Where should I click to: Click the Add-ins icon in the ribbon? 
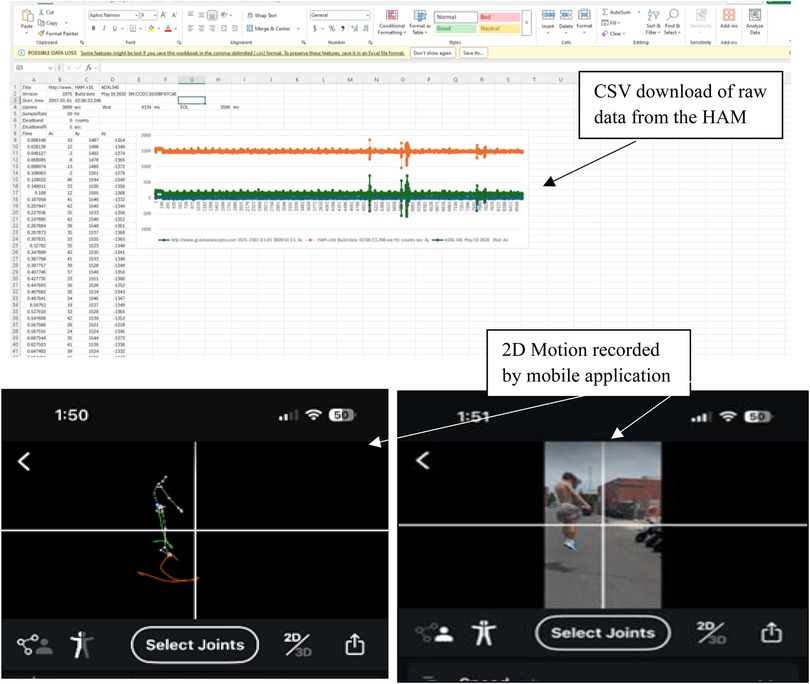pyautogui.click(x=728, y=22)
